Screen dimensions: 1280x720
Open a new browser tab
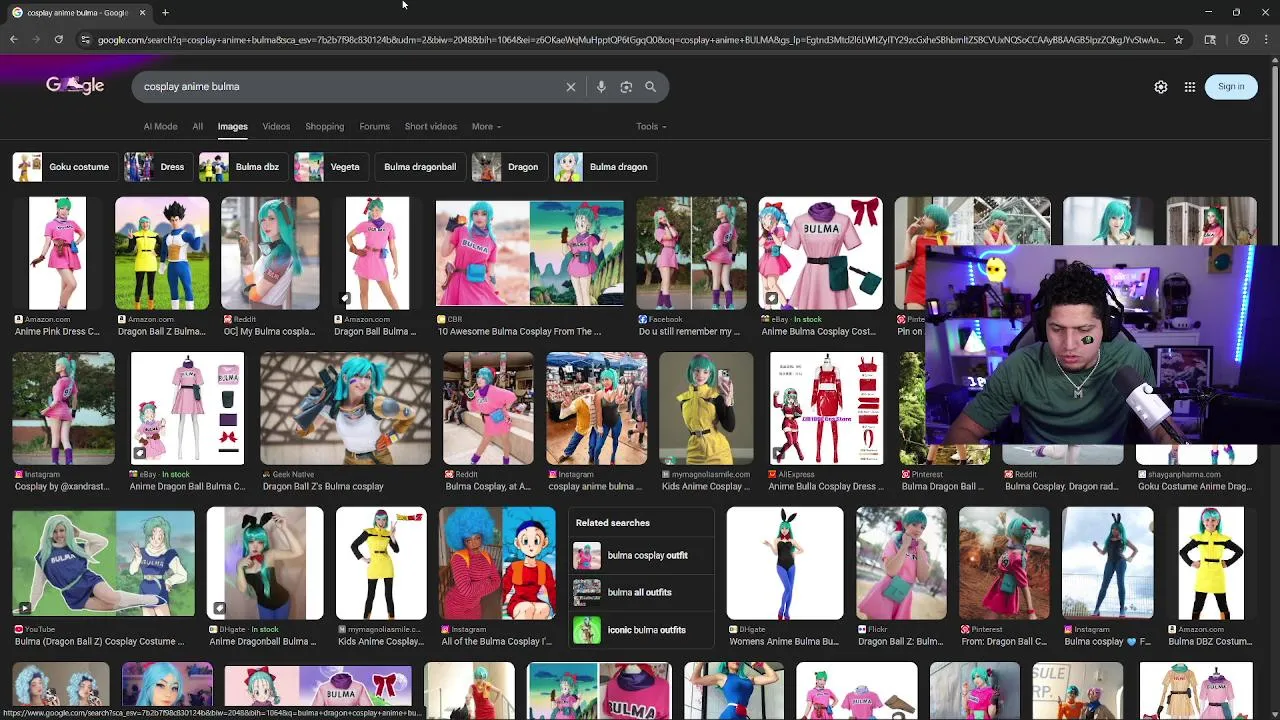[165, 13]
